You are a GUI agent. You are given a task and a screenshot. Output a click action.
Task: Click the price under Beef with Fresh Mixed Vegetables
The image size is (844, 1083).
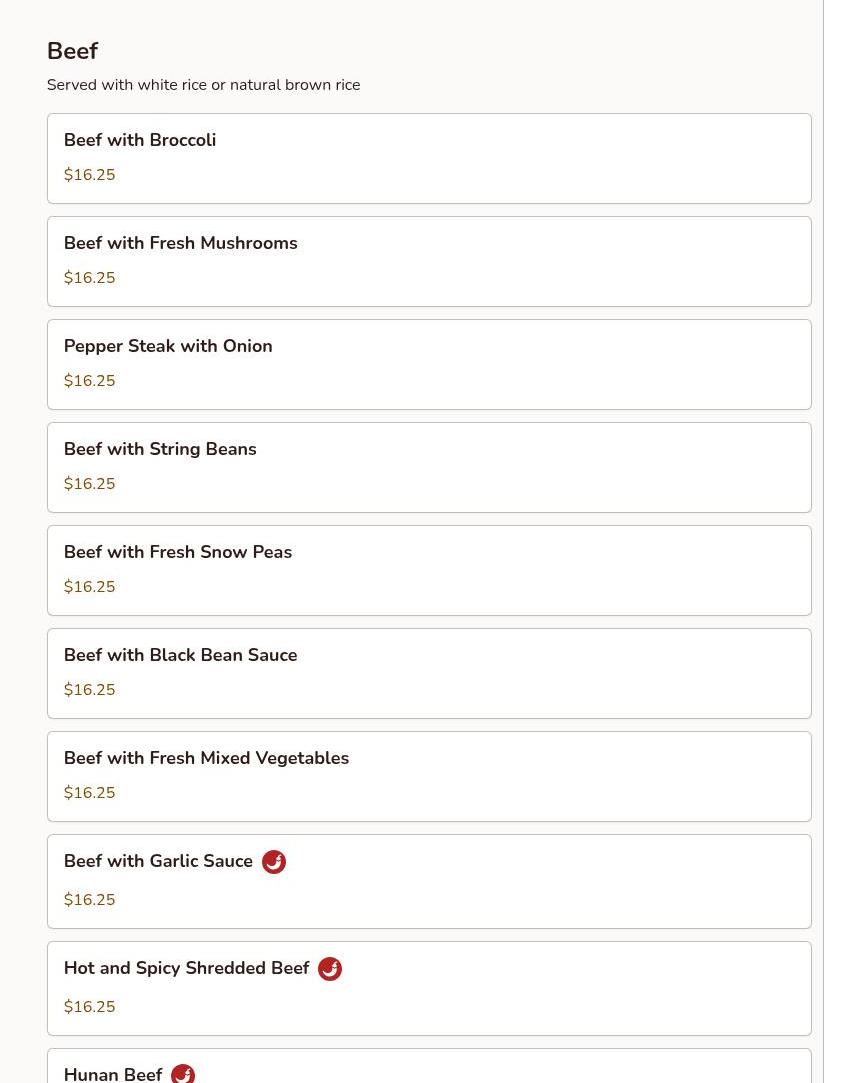[x=89, y=792]
